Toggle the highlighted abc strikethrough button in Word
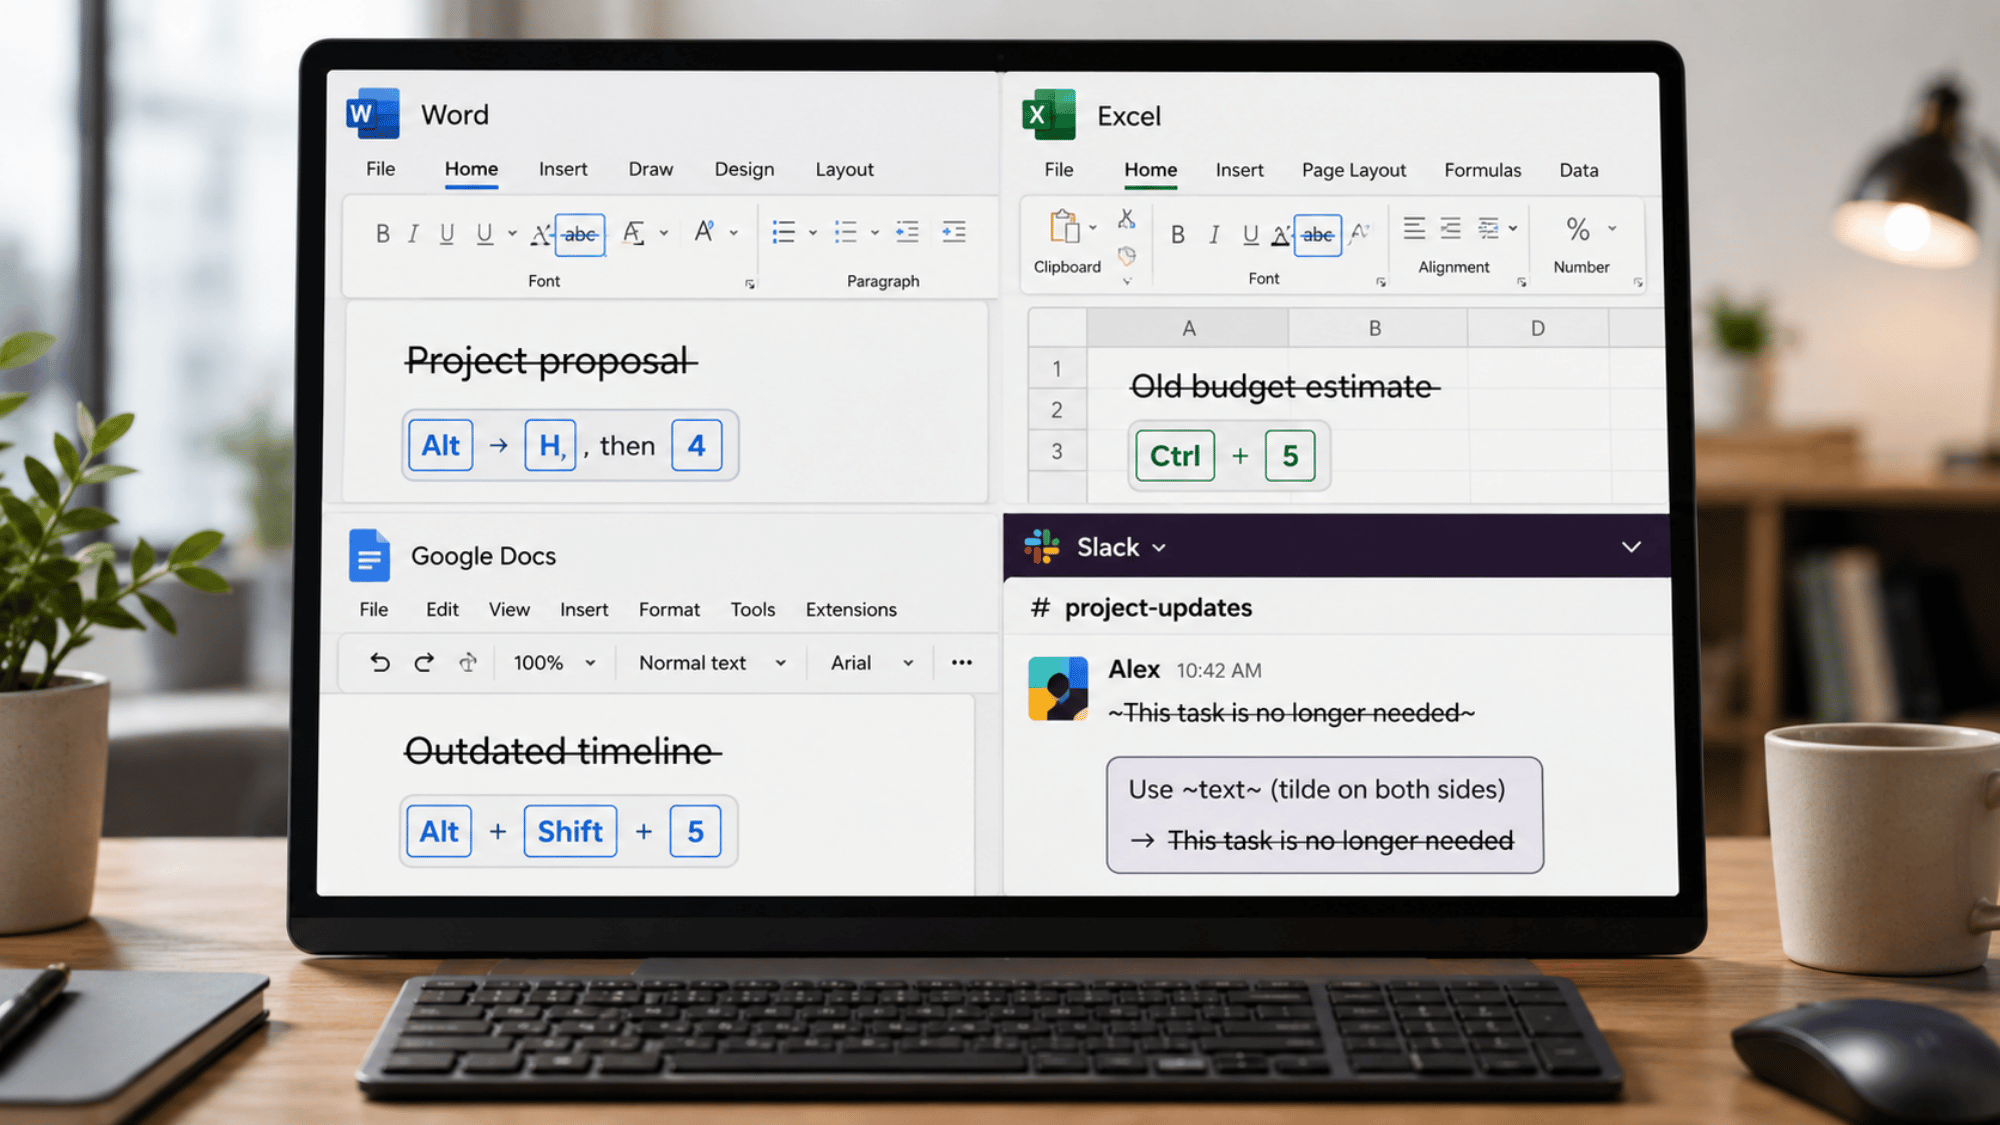2000x1125 pixels. tap(580, 235)
